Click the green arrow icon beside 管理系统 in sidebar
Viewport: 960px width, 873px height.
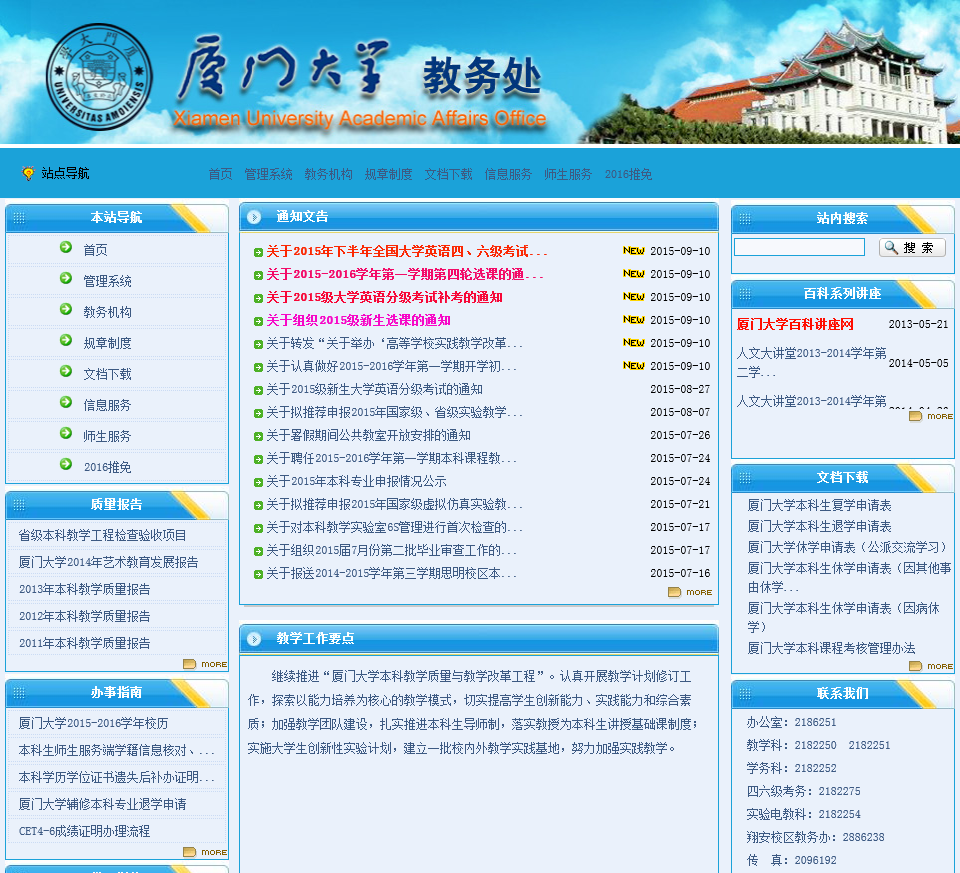click(66, 279)
